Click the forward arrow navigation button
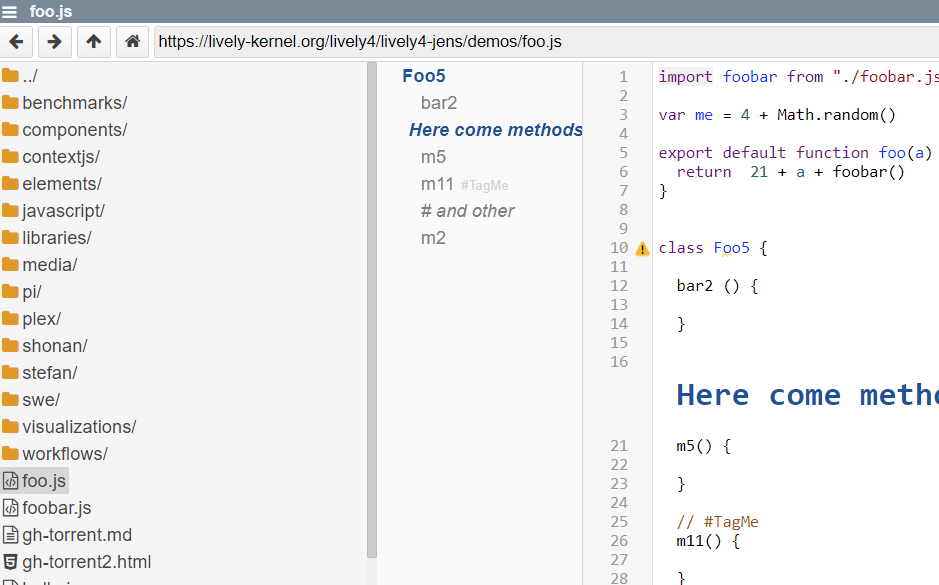Screen dimensions: 939x585 (x=55, y=42)
